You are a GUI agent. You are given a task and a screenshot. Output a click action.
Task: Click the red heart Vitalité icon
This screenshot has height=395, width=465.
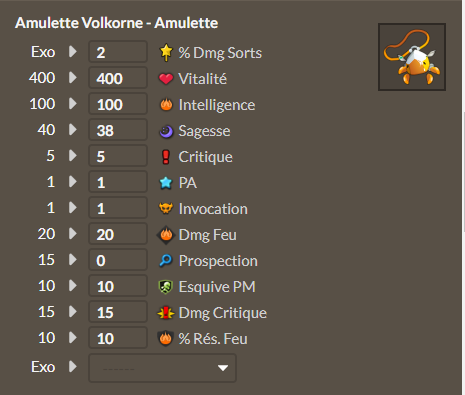click(166, 79)
